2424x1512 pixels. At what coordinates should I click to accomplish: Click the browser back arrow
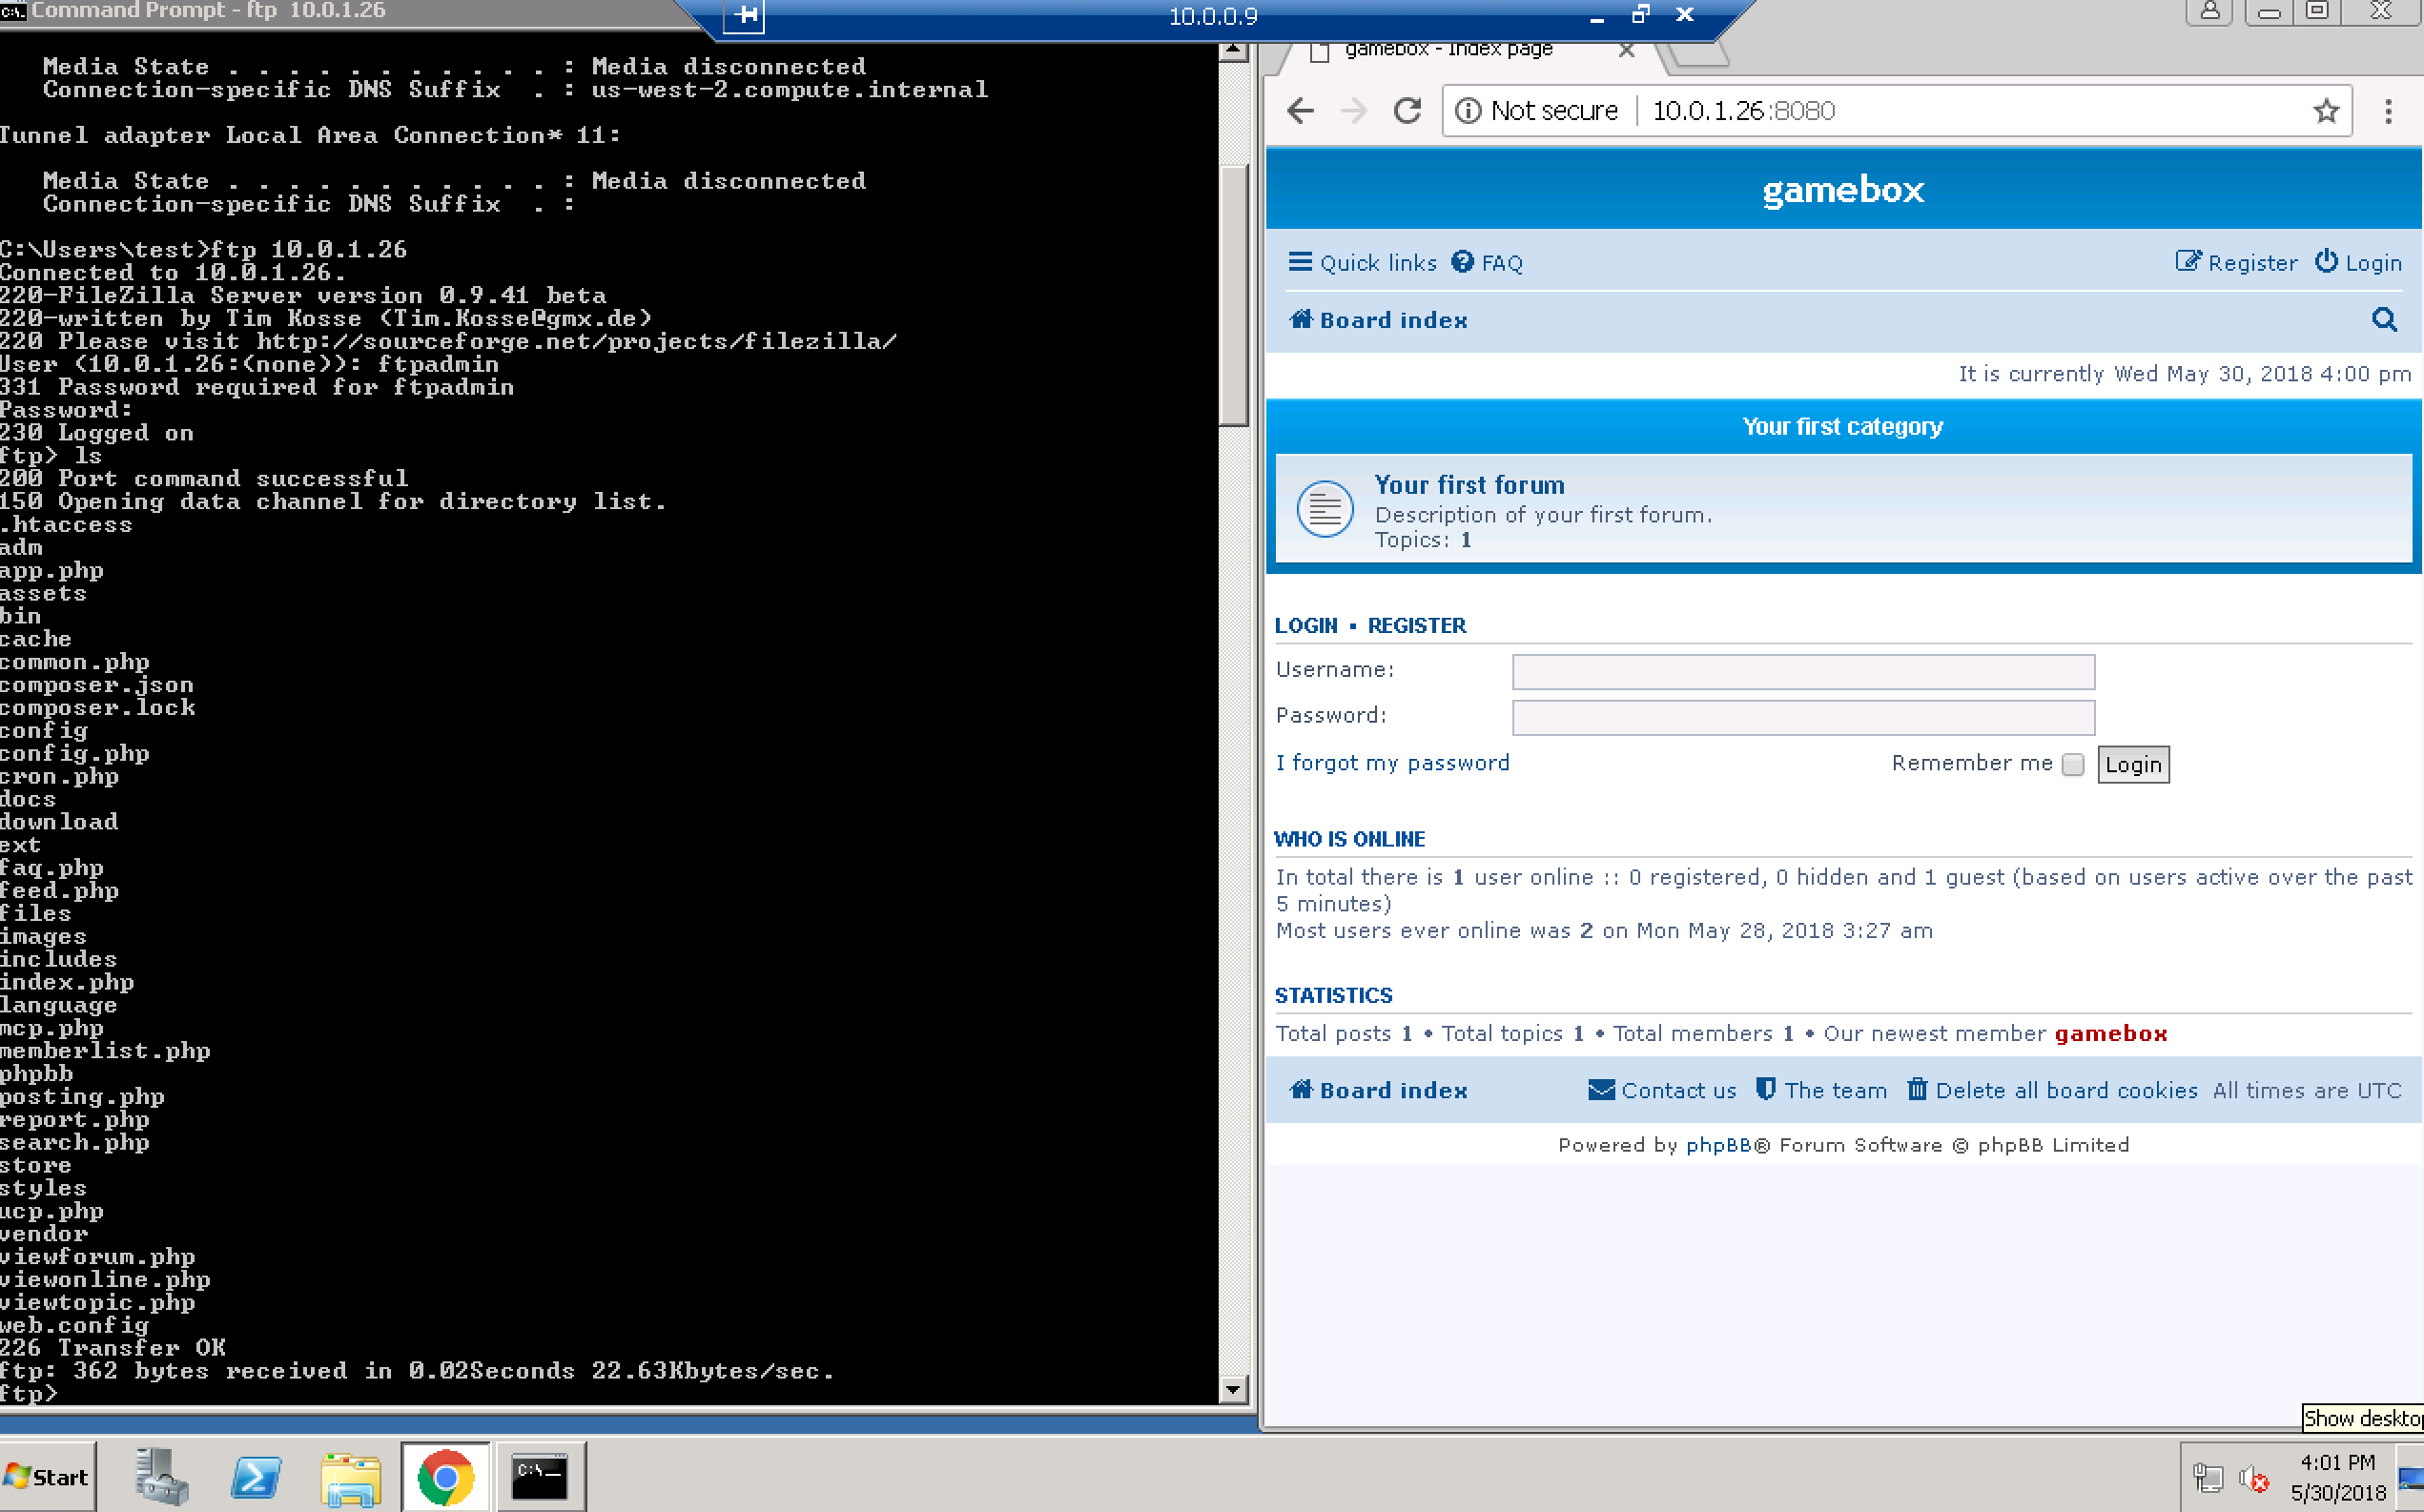(x=1300, y=111)
